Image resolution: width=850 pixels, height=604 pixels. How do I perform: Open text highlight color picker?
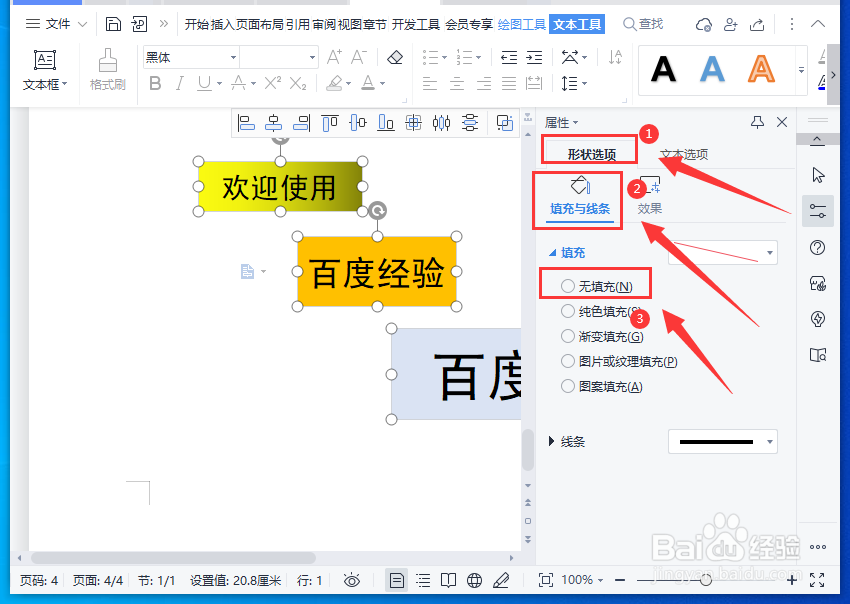point(335,83)
